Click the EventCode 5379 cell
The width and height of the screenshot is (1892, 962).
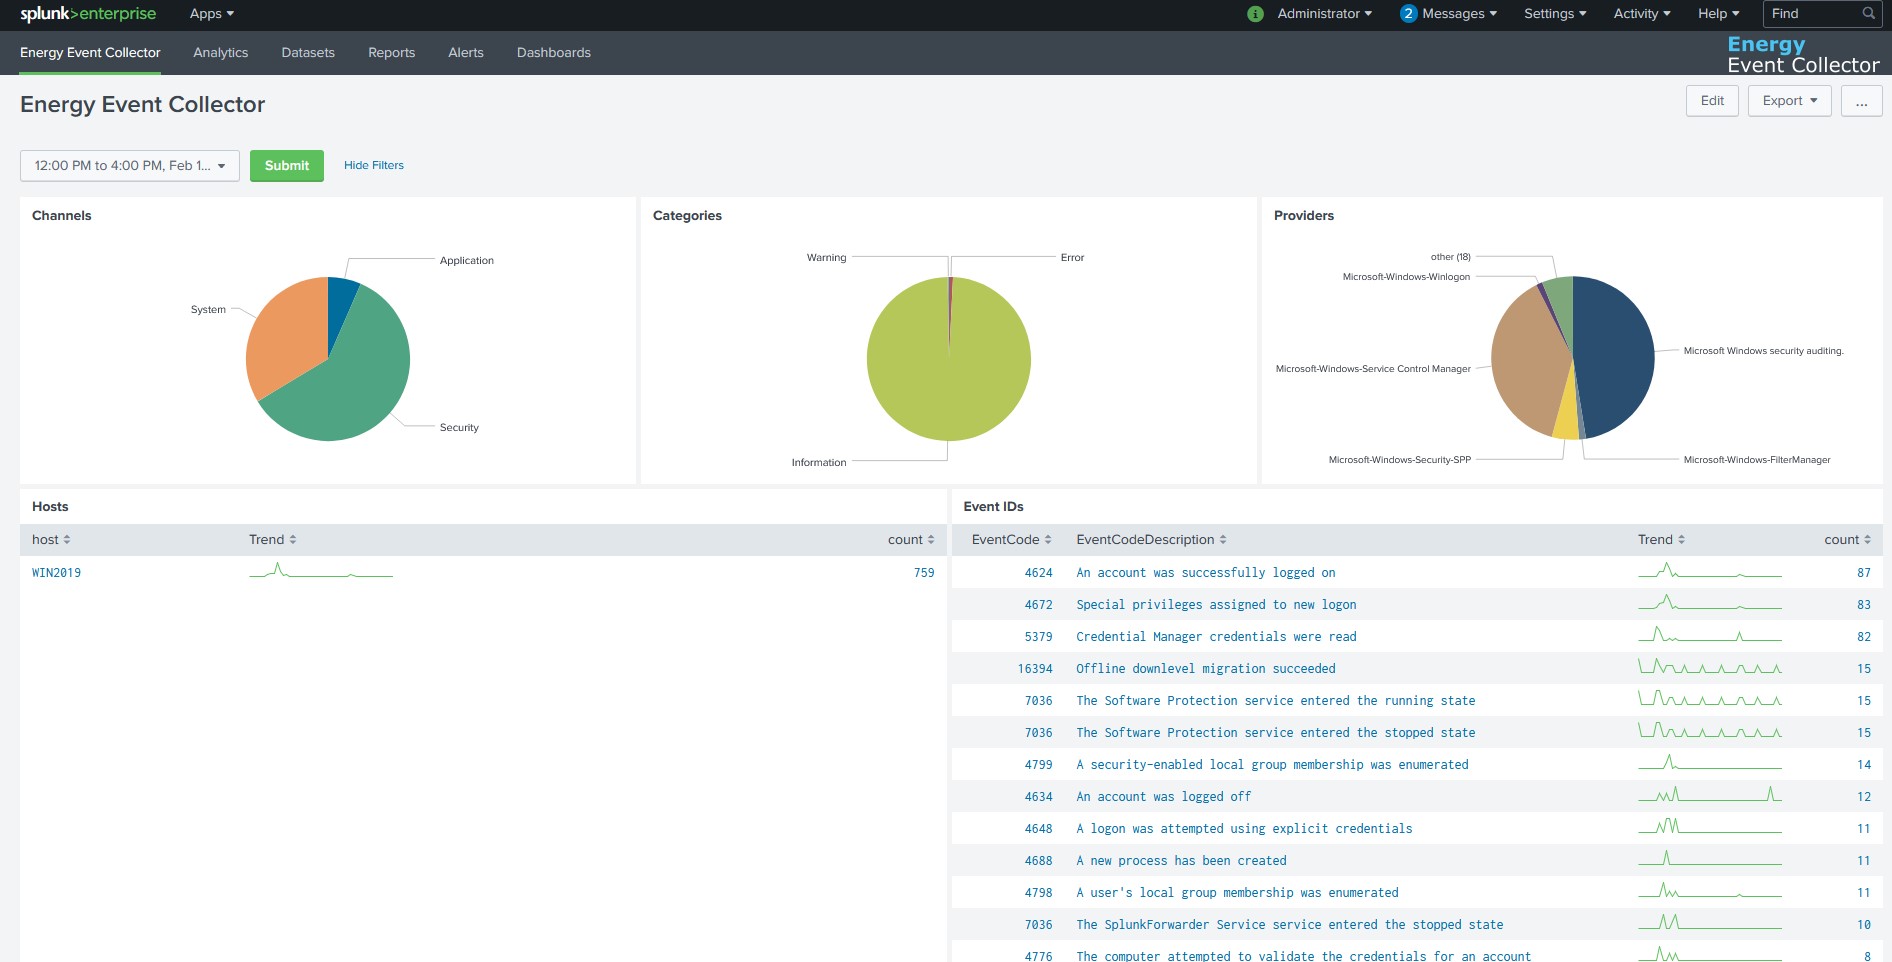[1038, 637]
